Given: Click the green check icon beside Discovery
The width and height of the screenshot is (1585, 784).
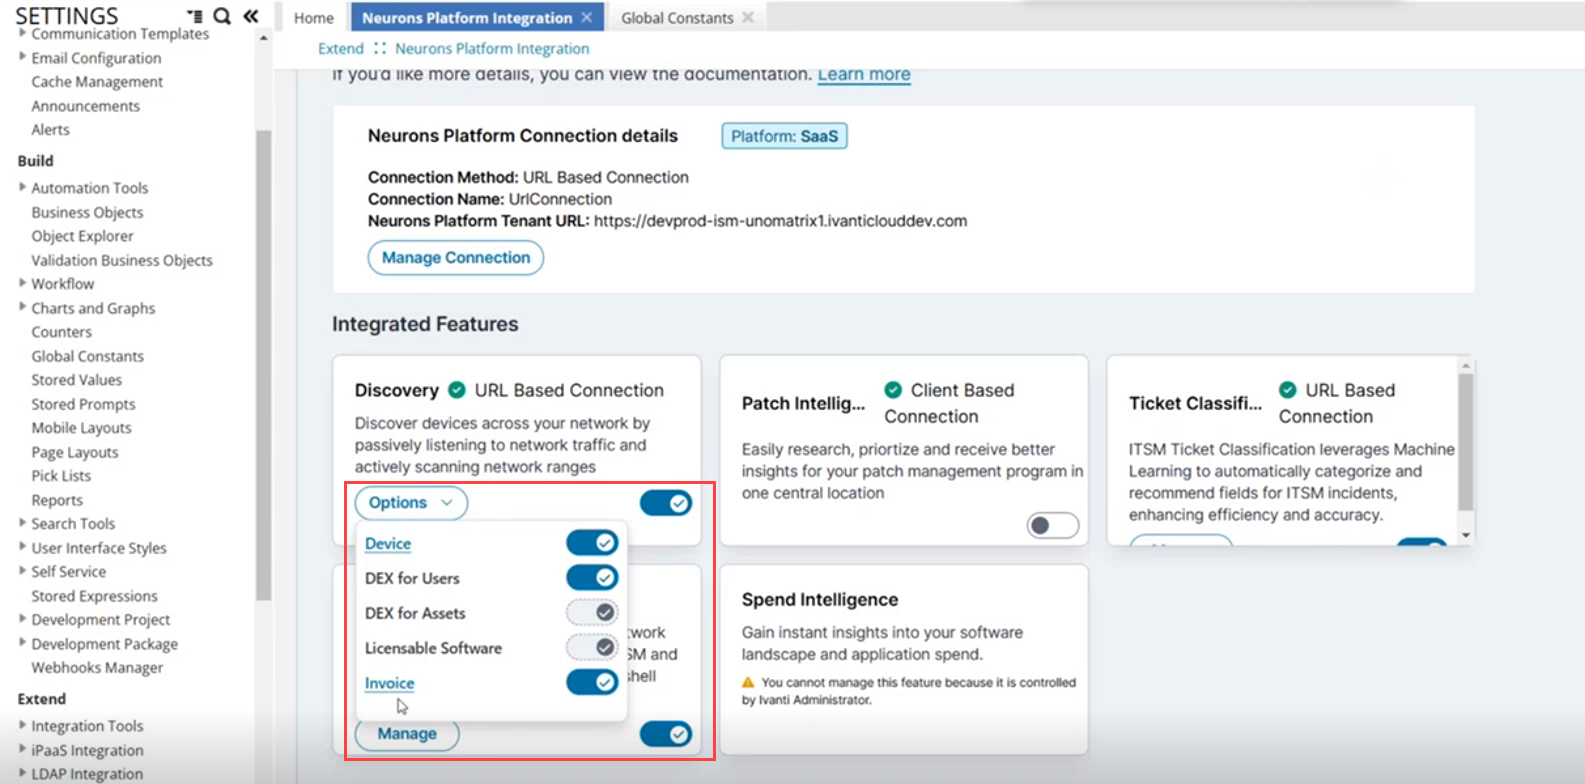Looking at the screenshot, I should tap(457, 390).
